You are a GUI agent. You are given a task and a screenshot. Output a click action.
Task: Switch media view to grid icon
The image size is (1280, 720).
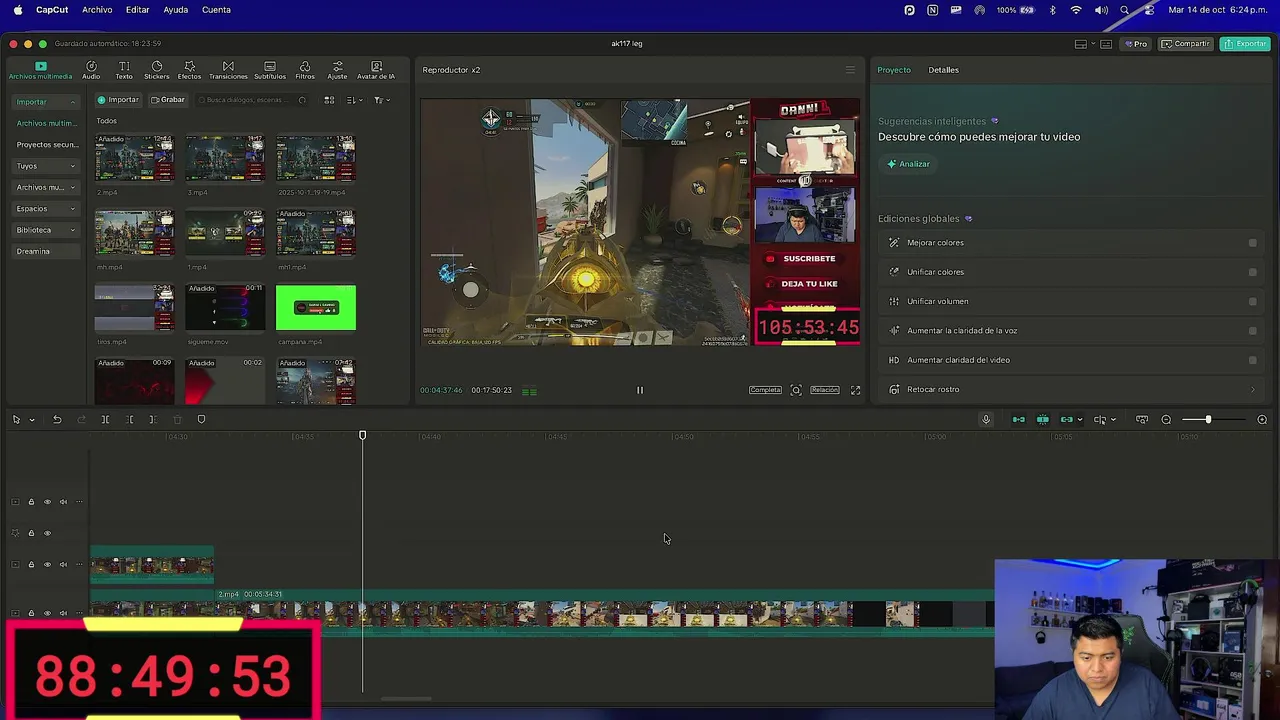[x=329, y=100]
